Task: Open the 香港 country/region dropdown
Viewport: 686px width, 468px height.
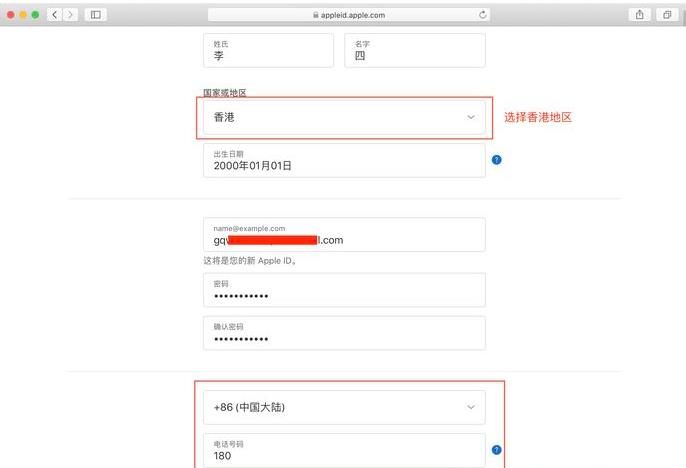Action: (x=344, y=117)
